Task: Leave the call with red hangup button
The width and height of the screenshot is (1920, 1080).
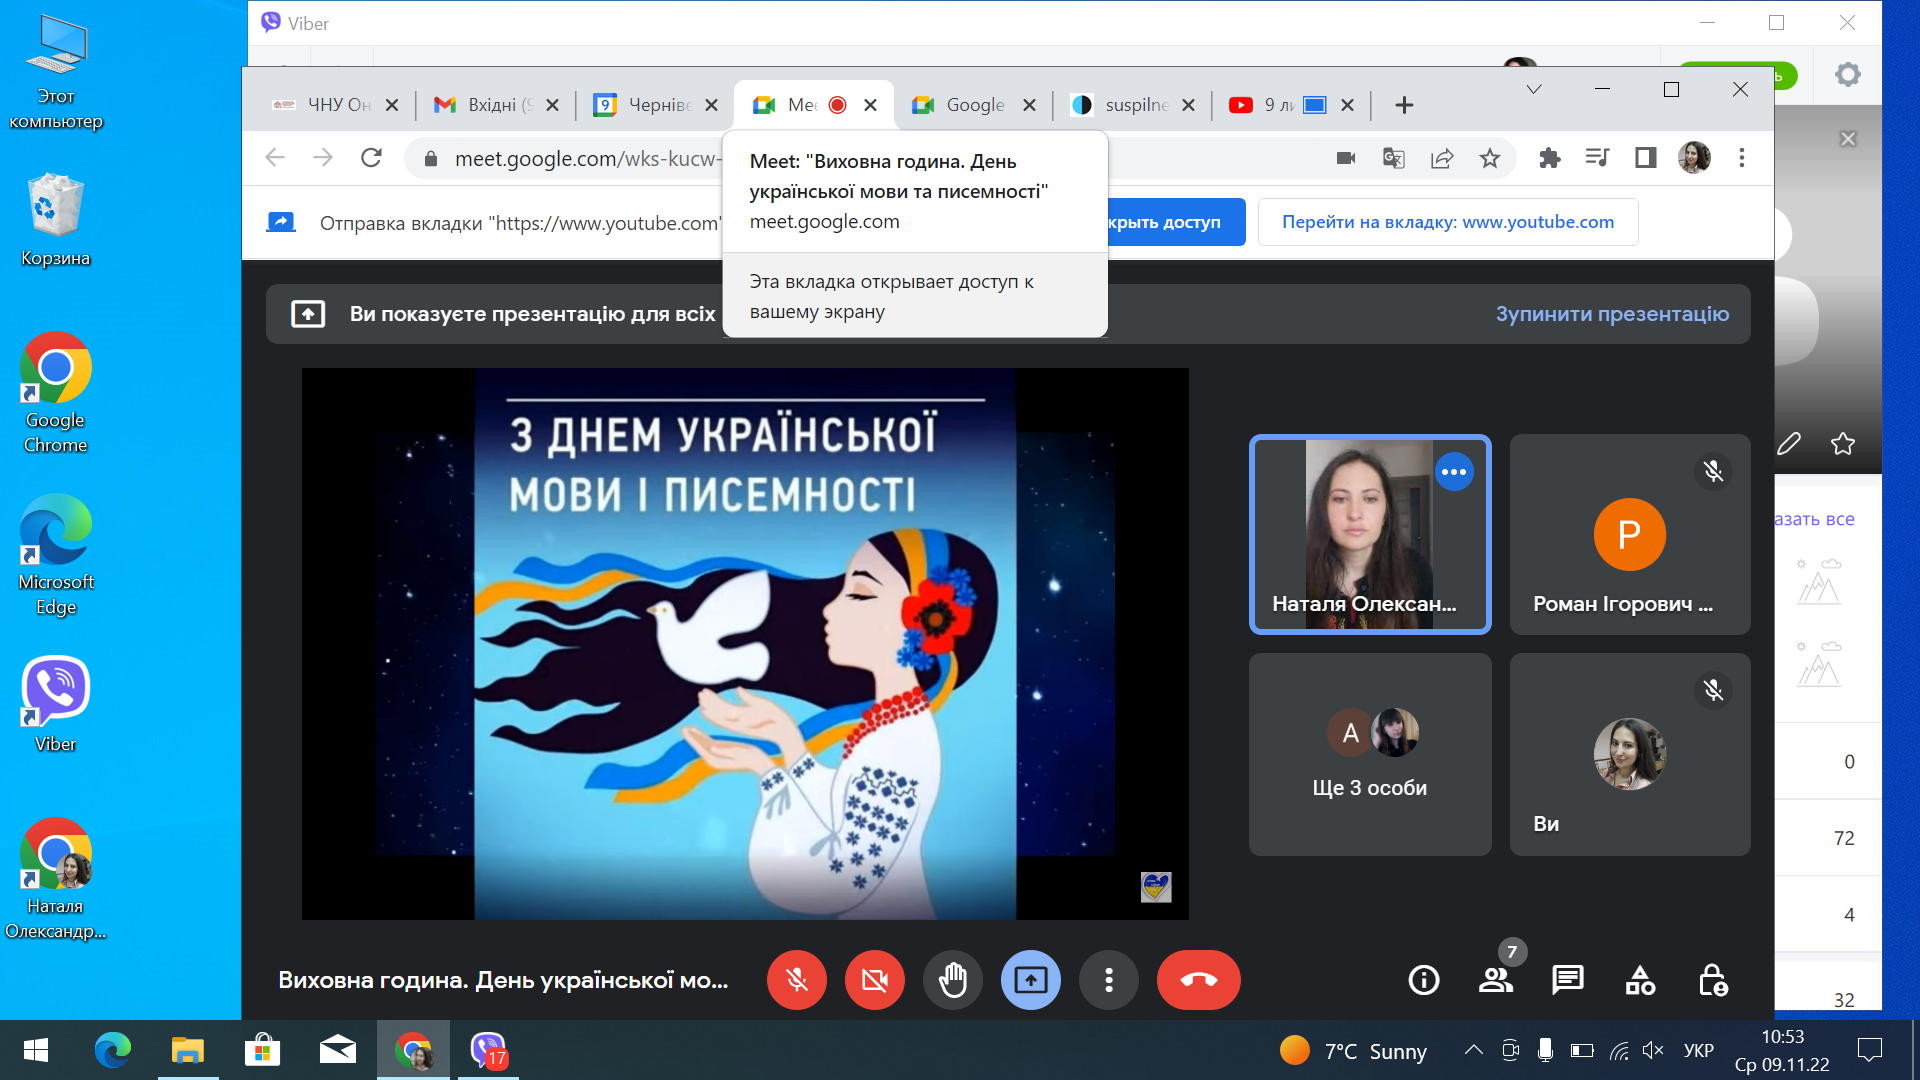Action: tap(1199, 980)
